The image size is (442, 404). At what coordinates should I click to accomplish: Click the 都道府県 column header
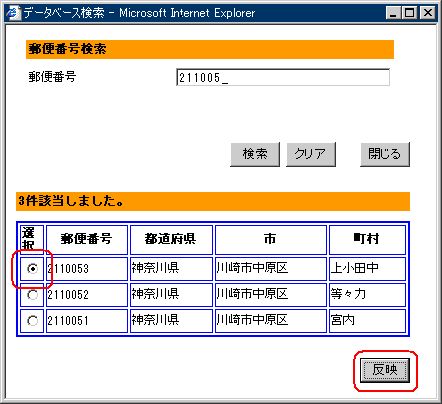tap(171, 239)
